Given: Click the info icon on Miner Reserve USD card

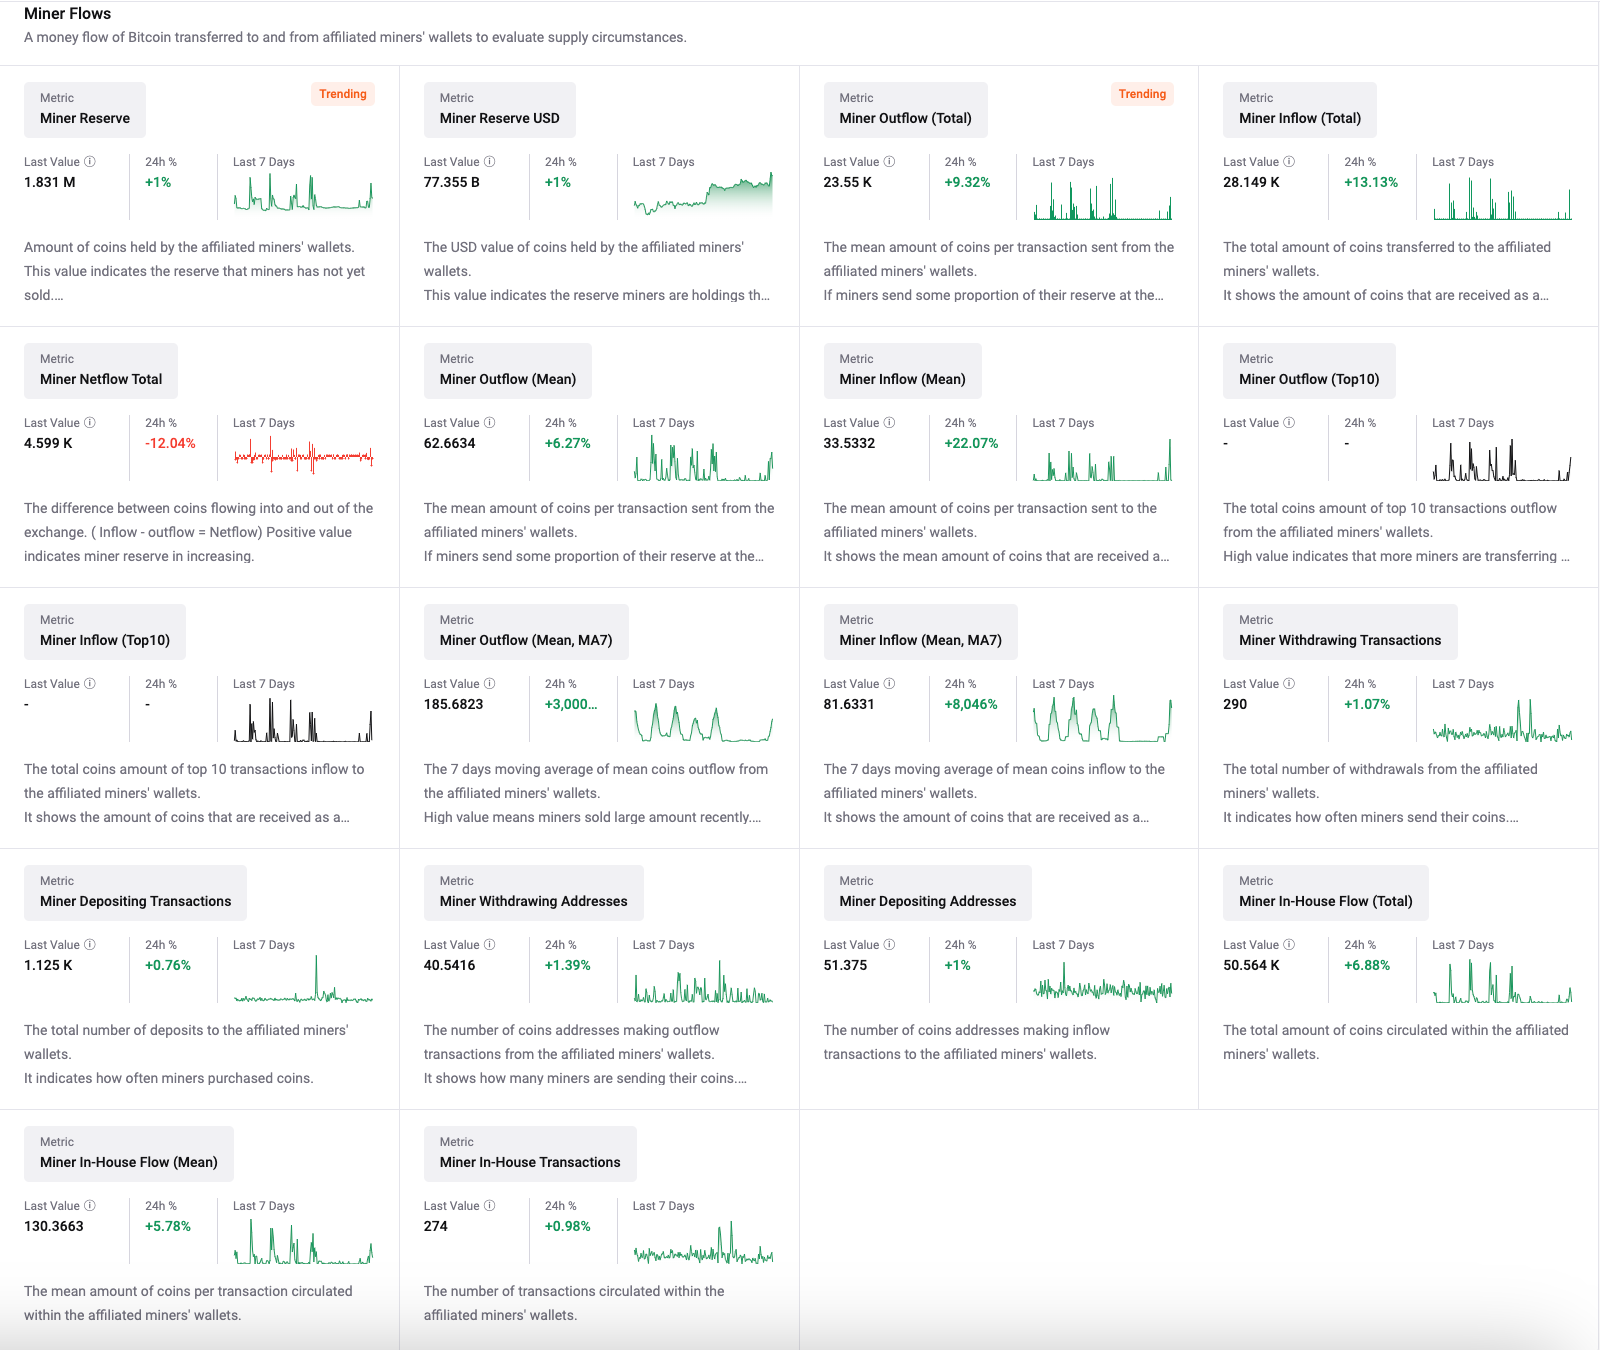Looking at the screenshot, I should point(490,161).
